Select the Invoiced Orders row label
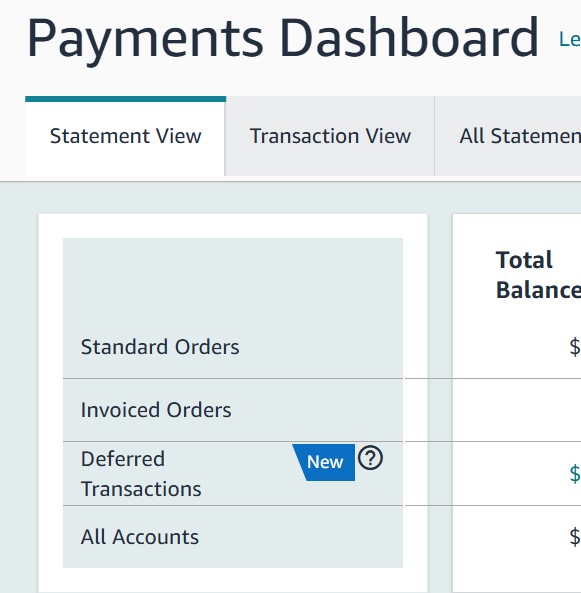This screenshot has width=581, height=593. pos(156,410)
